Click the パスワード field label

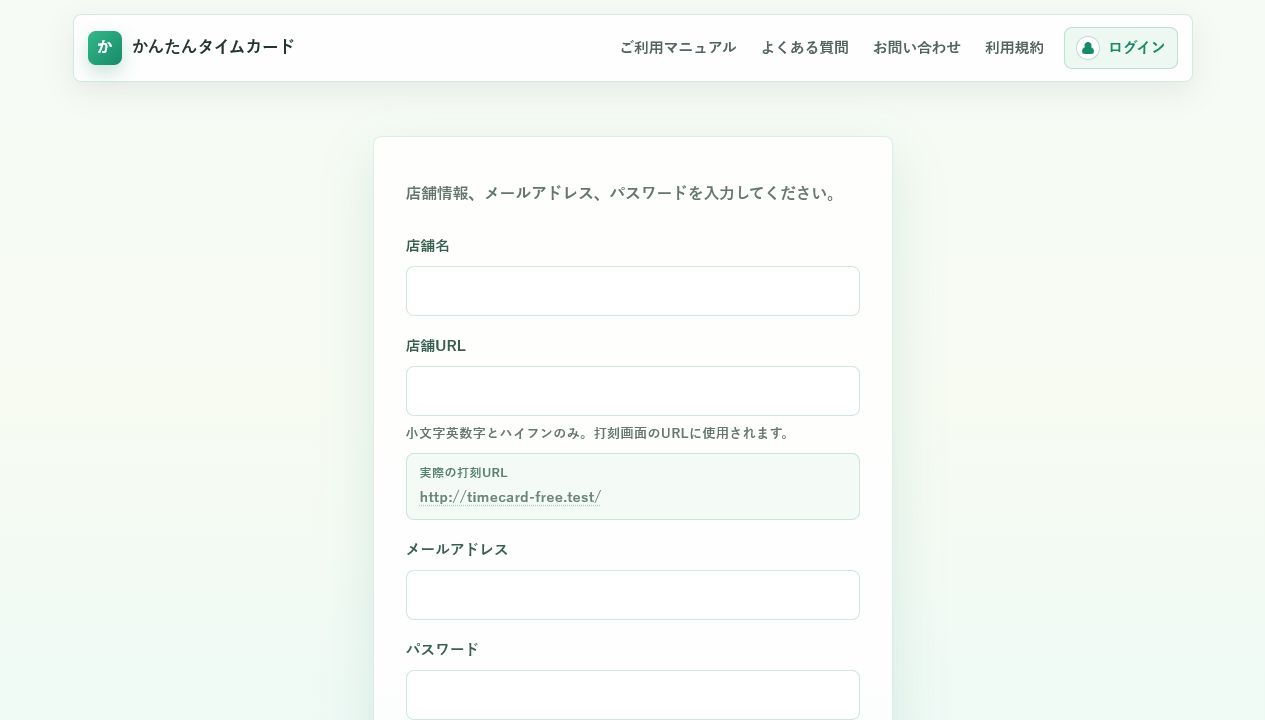(x=443, y=649)
